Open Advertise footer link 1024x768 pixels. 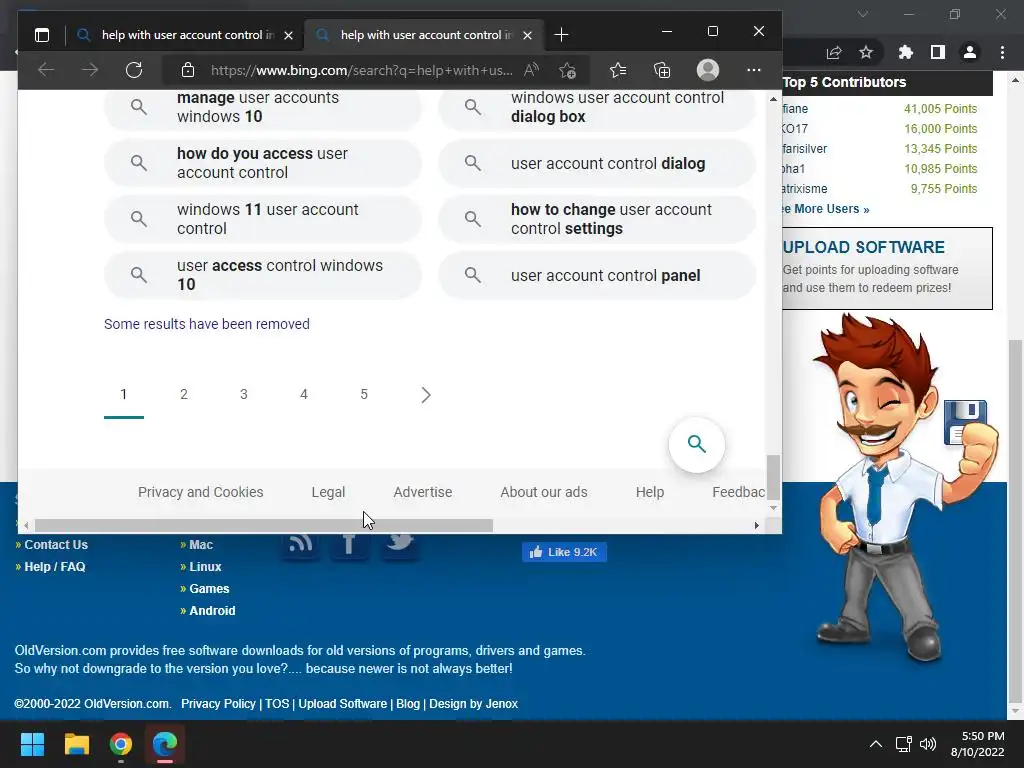pyautogui.click(x=423, y=492)
